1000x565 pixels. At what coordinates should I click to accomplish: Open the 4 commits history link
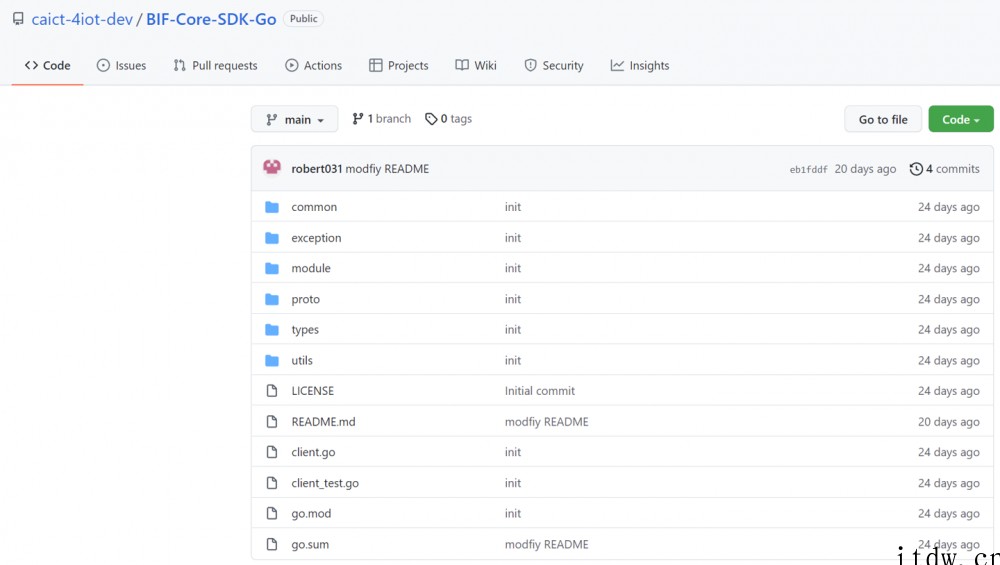[945, 169]
